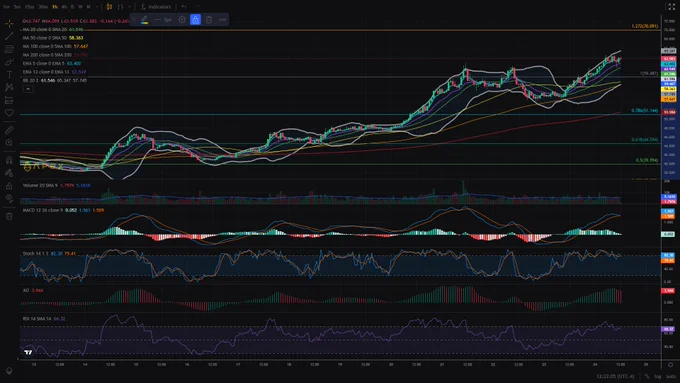Viewport: 680px width, 383px height.
Task: Select the text annotation tool
Action: (x=9, y=75)
